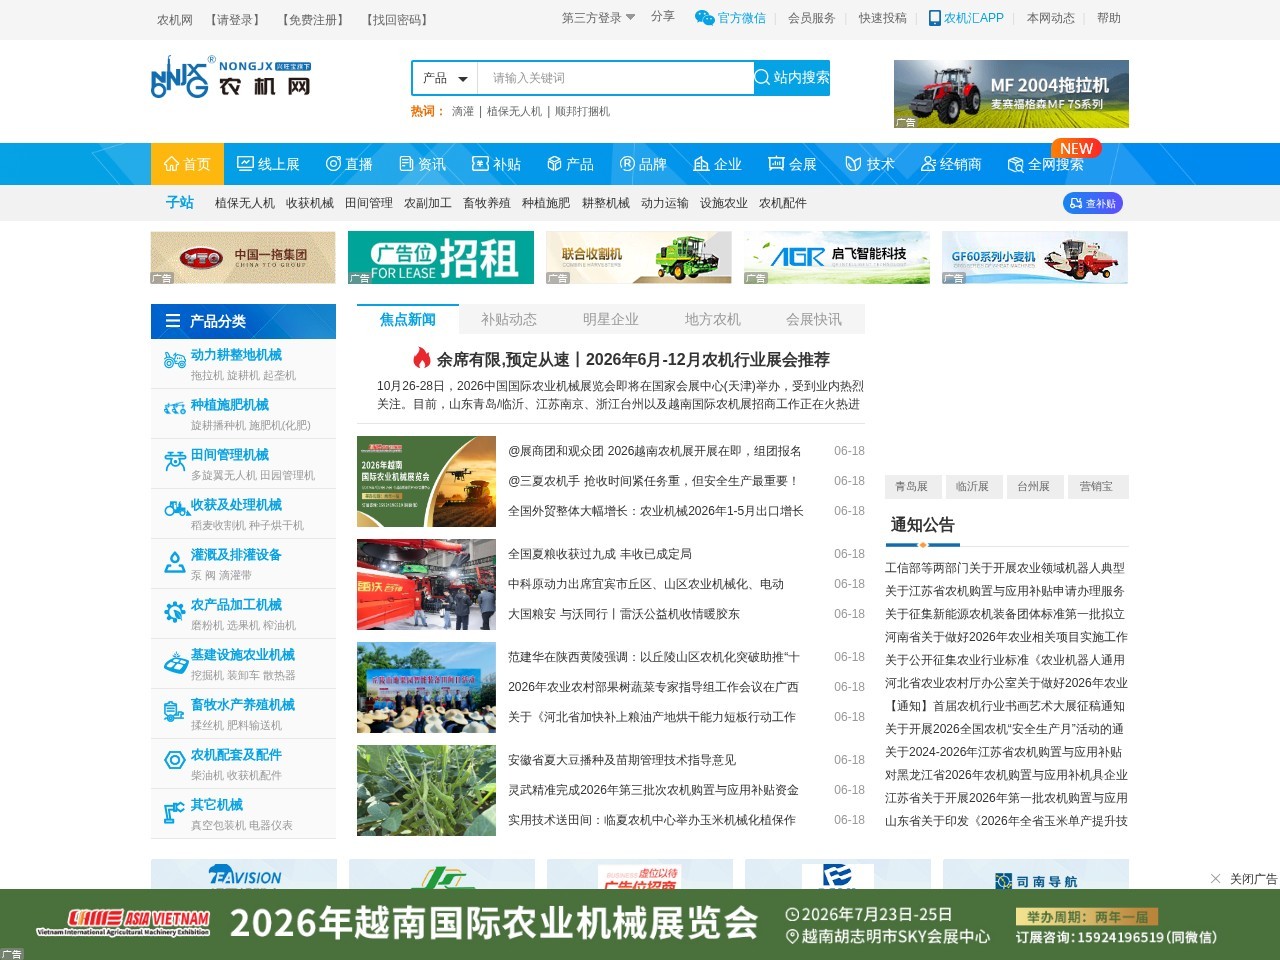Screen dimensions: 1280x960
Task: Open the soybean plant news thumbnail
Action: tap(427, 790)
